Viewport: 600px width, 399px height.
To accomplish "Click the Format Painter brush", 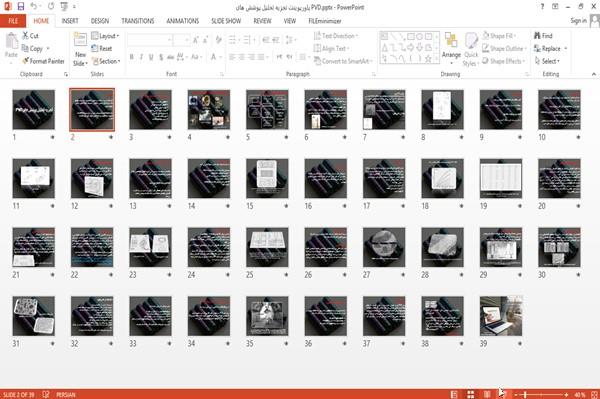I will click(x=26, y=61).
